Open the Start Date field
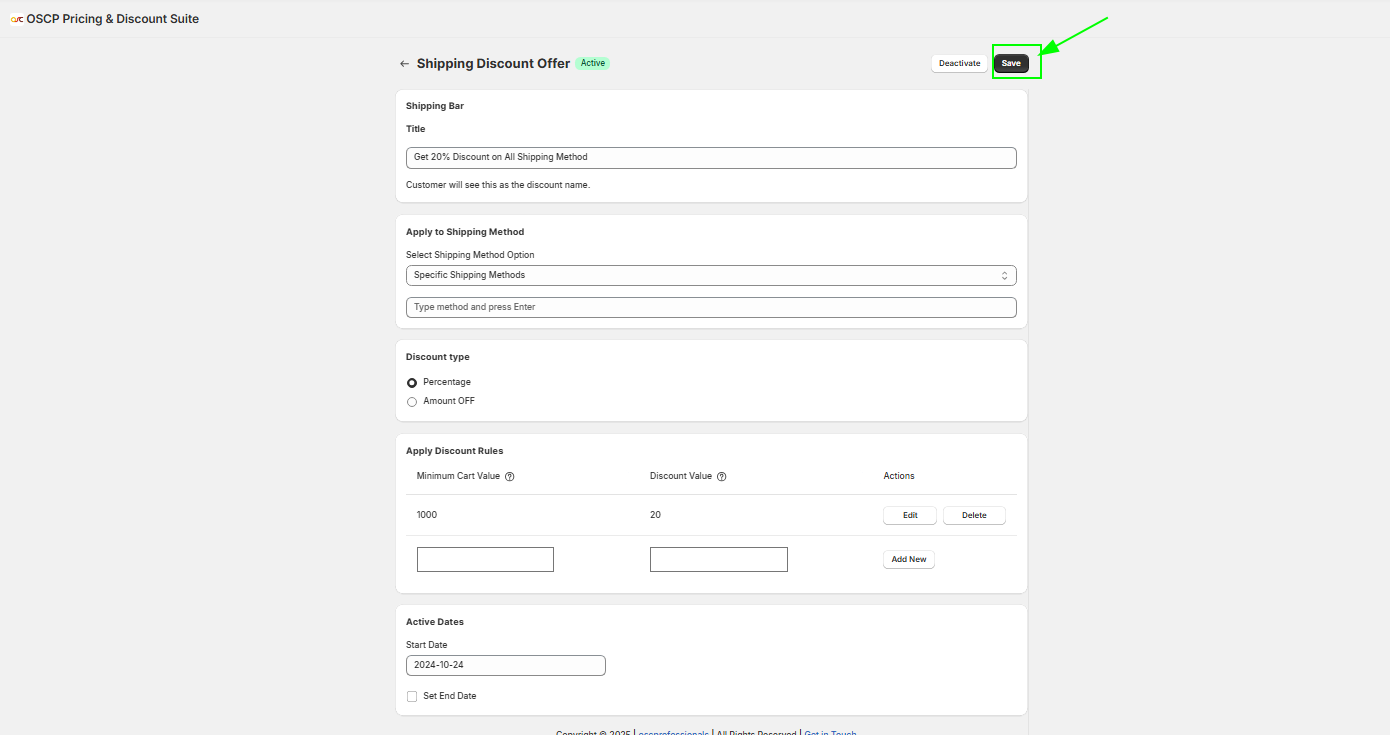The height and width of the screenshot is (735, 1390). pos(505,665)
